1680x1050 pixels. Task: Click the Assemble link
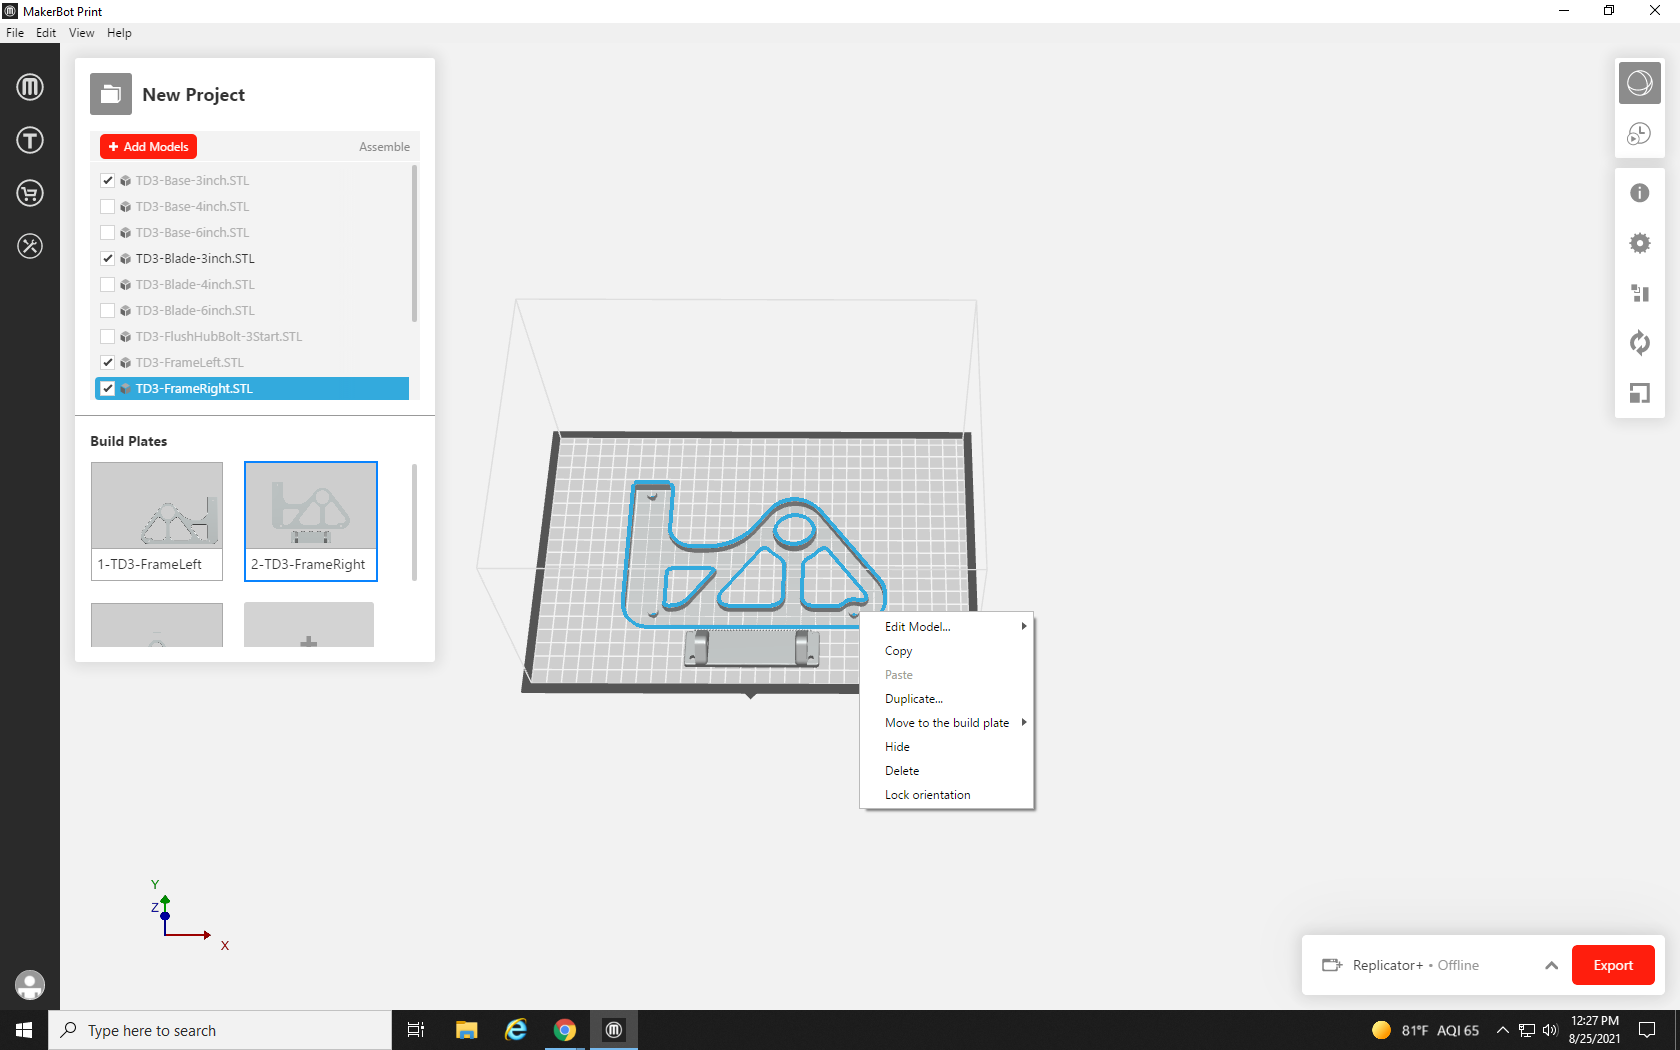coord(384,147)
